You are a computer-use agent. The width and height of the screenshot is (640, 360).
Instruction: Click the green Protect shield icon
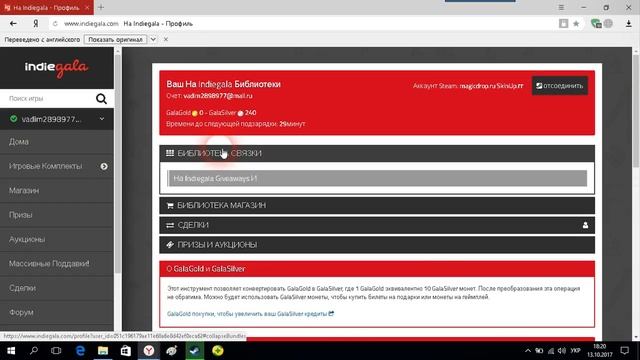pyautogui.click(x=596, y=24)
